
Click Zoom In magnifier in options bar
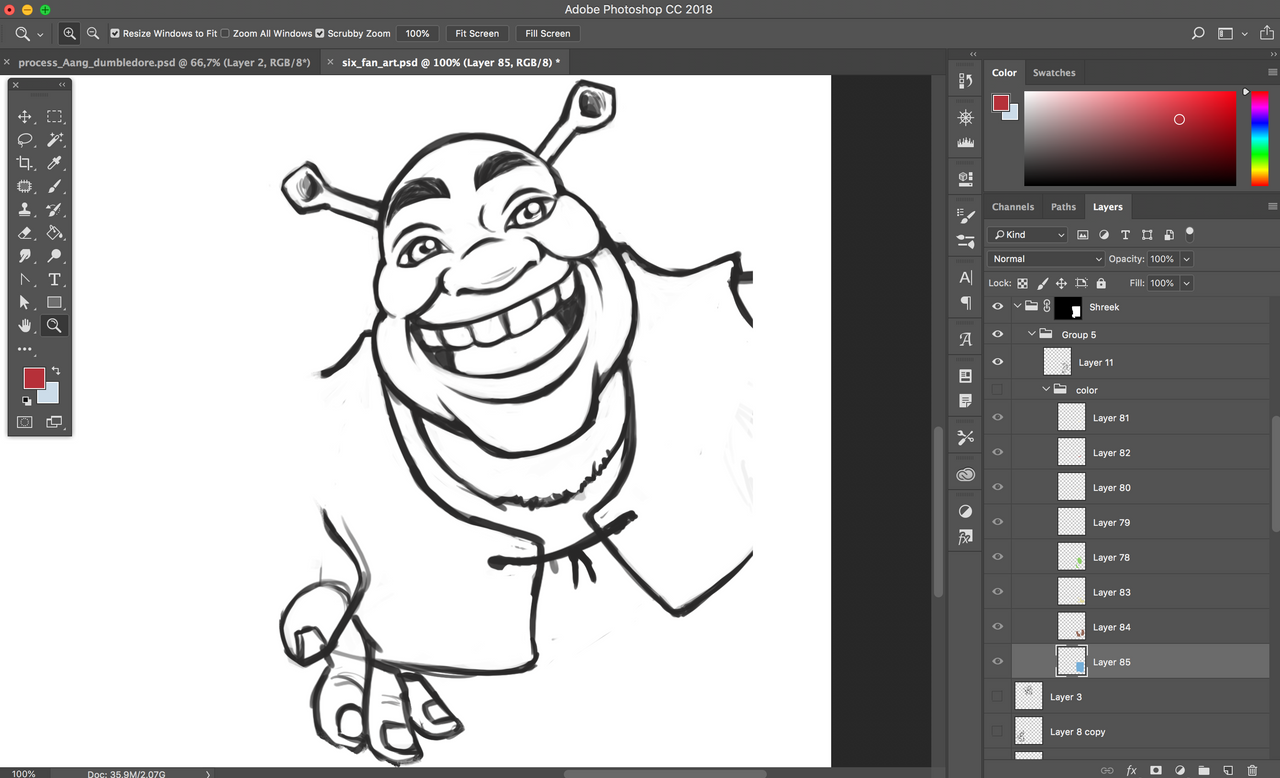click(x=69, y=33)
